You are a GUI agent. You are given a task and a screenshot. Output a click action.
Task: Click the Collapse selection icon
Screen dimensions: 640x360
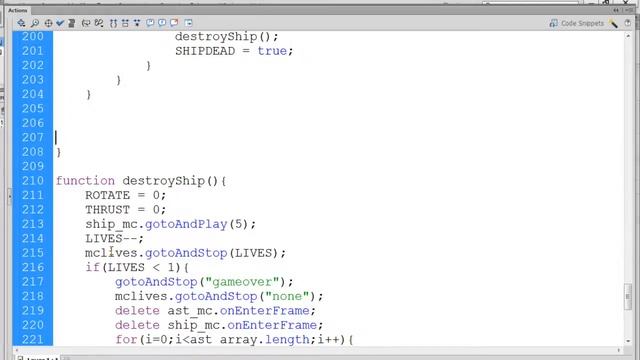(x=125, y=23)
